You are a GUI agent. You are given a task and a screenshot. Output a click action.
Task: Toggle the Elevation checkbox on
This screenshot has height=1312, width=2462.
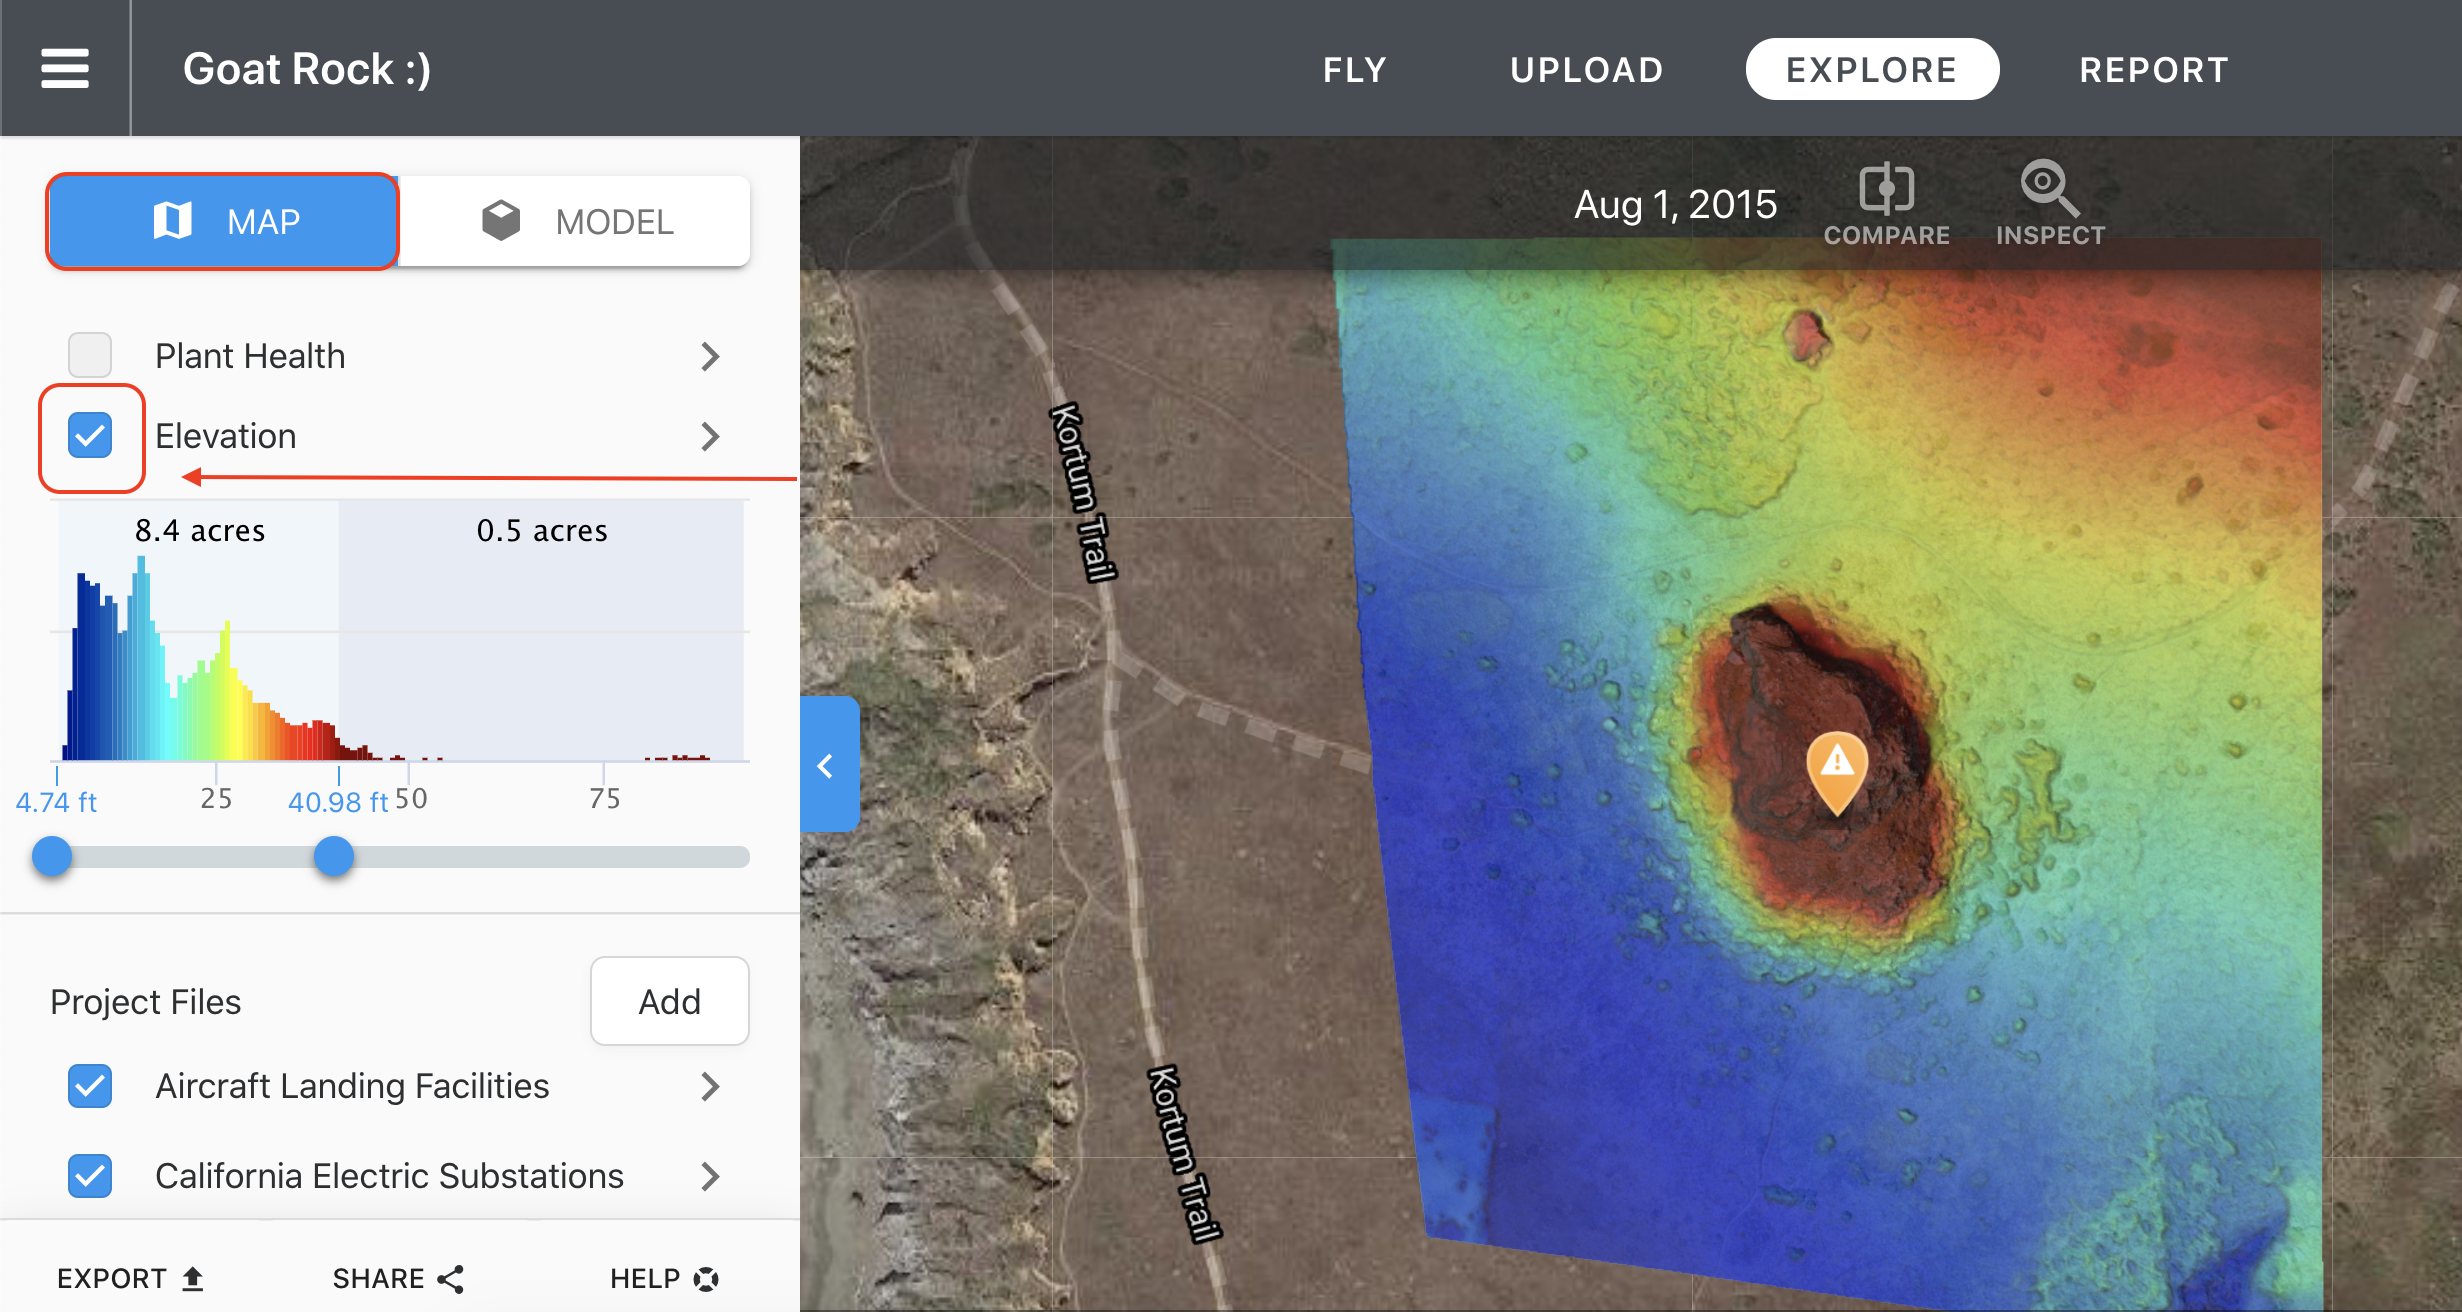(91, 436)
